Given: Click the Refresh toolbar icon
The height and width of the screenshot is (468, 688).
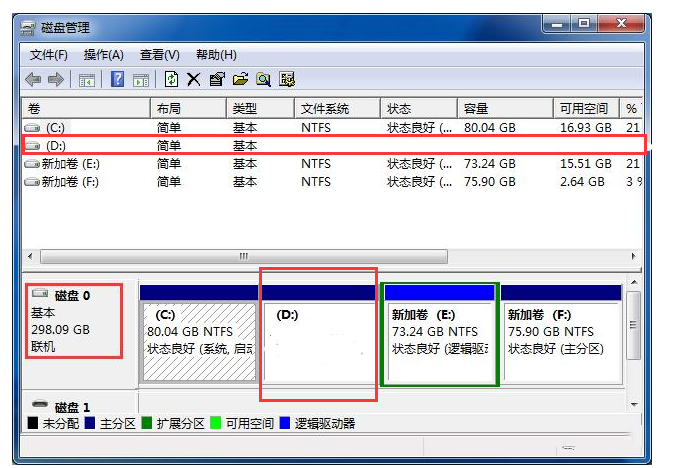Looking at the screenshot, I should coord(171,79).
